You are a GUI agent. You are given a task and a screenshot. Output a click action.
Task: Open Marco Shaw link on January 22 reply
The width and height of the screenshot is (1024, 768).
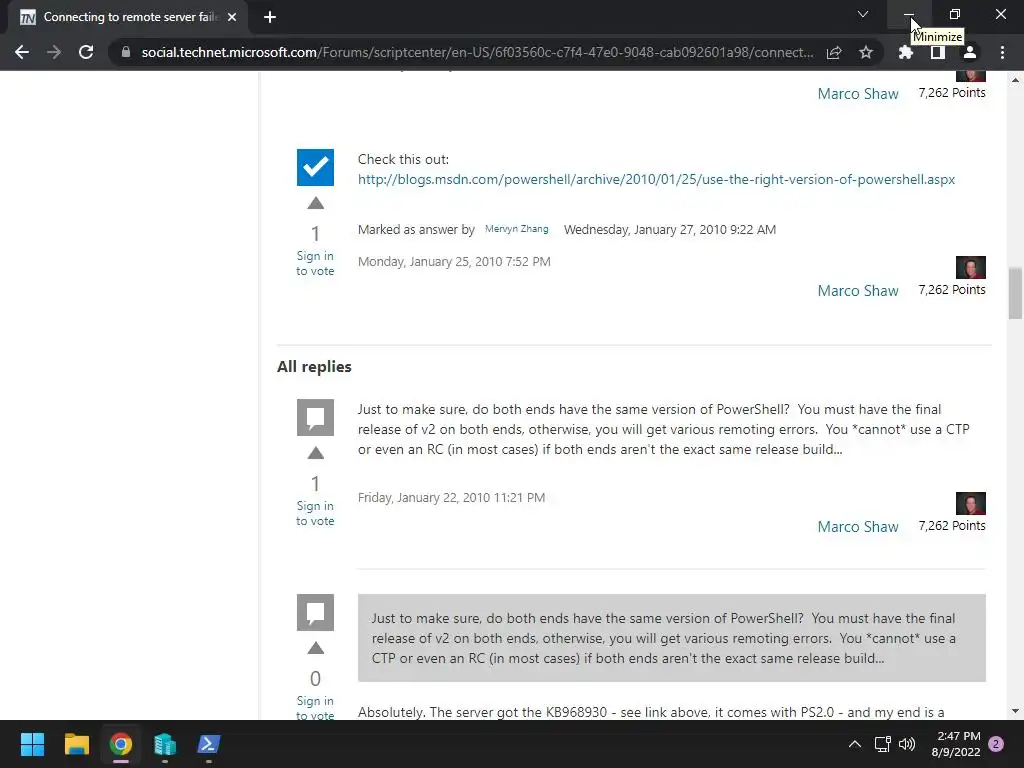coord(858,526)
